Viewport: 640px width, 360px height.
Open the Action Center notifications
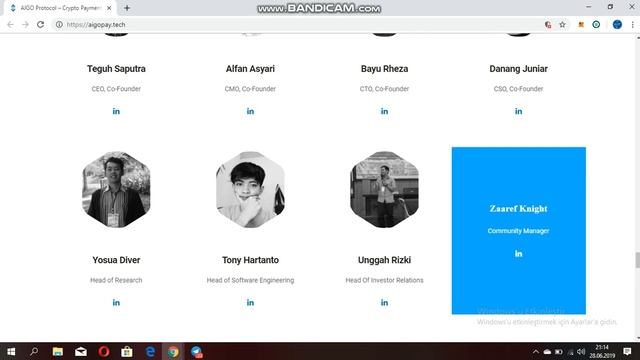[627, 351]
